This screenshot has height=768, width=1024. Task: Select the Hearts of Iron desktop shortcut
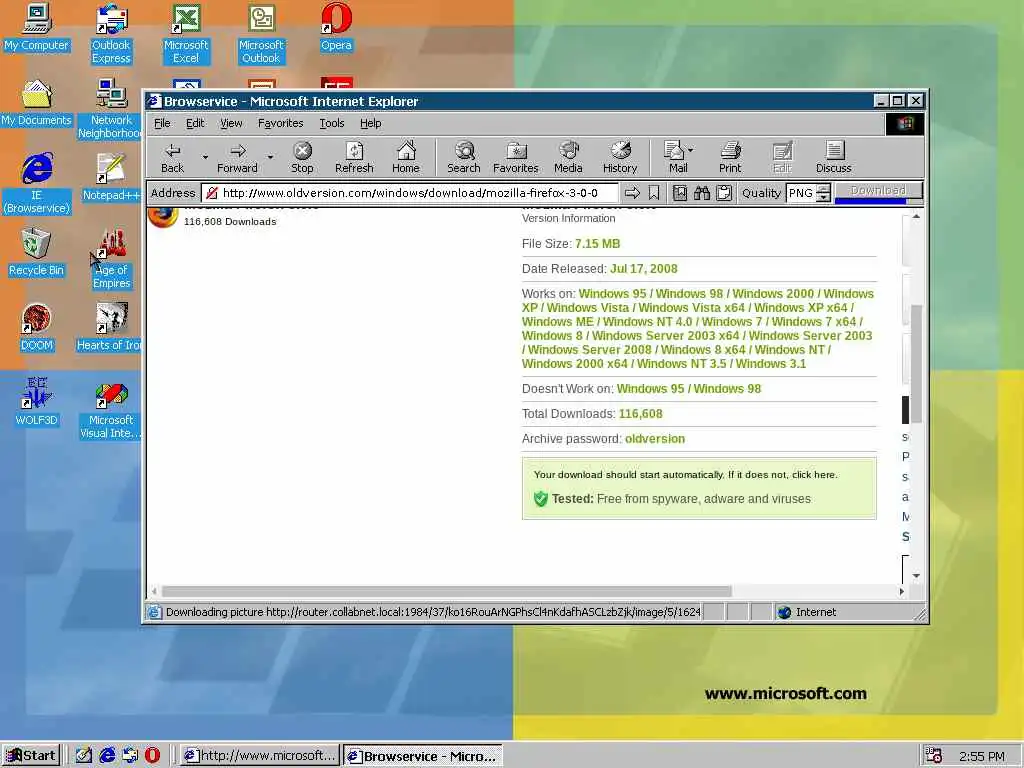110,327
